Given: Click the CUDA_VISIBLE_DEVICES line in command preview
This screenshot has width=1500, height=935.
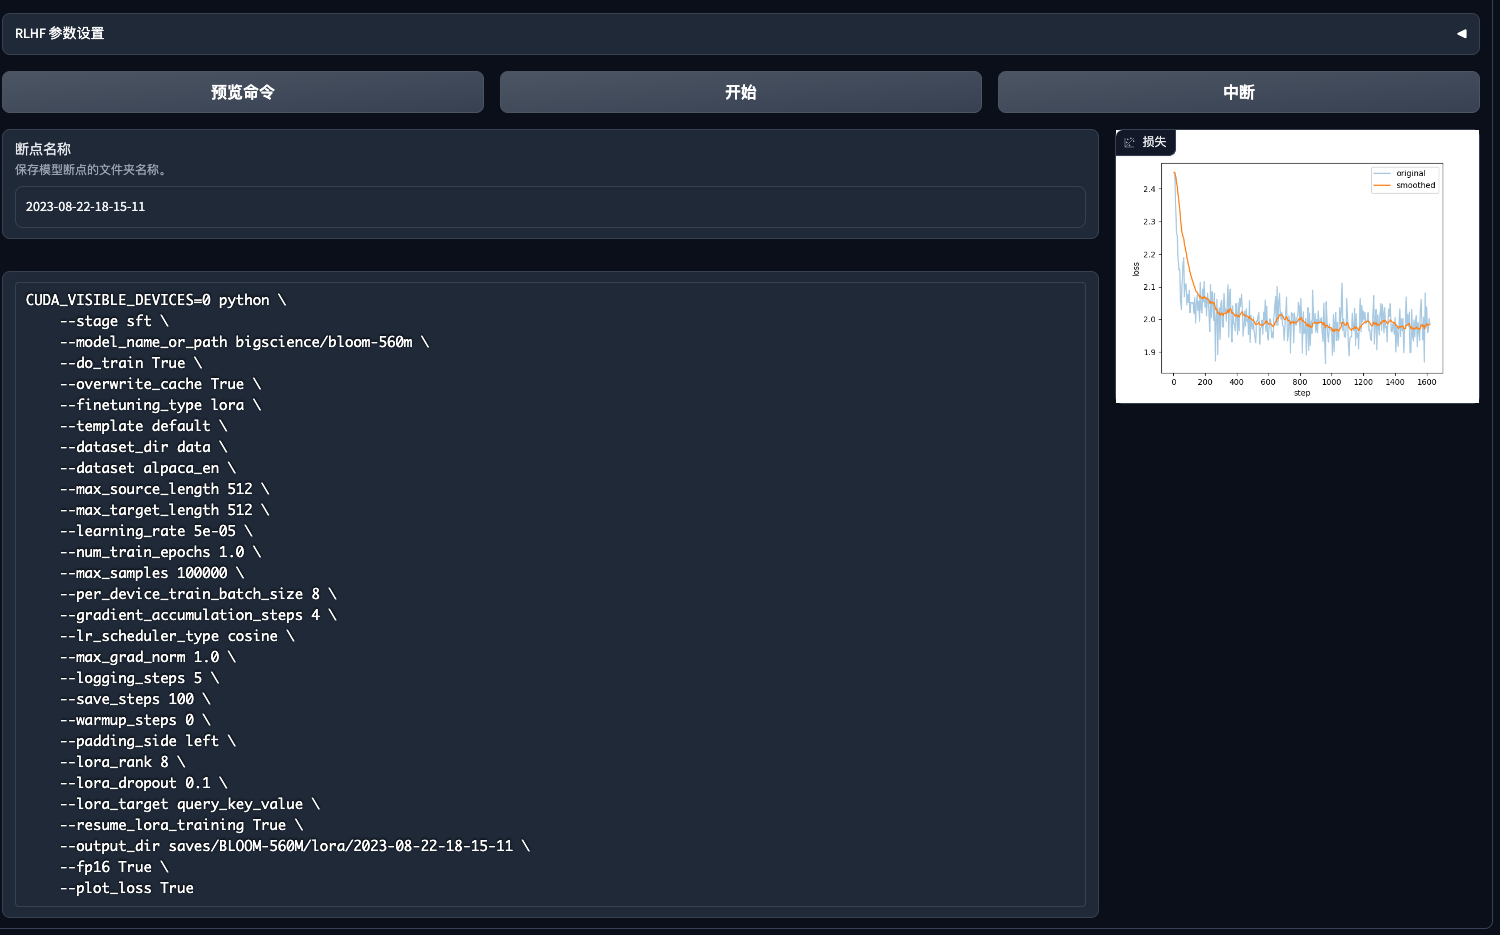Looking at the screenshot, I should point(156,300).
